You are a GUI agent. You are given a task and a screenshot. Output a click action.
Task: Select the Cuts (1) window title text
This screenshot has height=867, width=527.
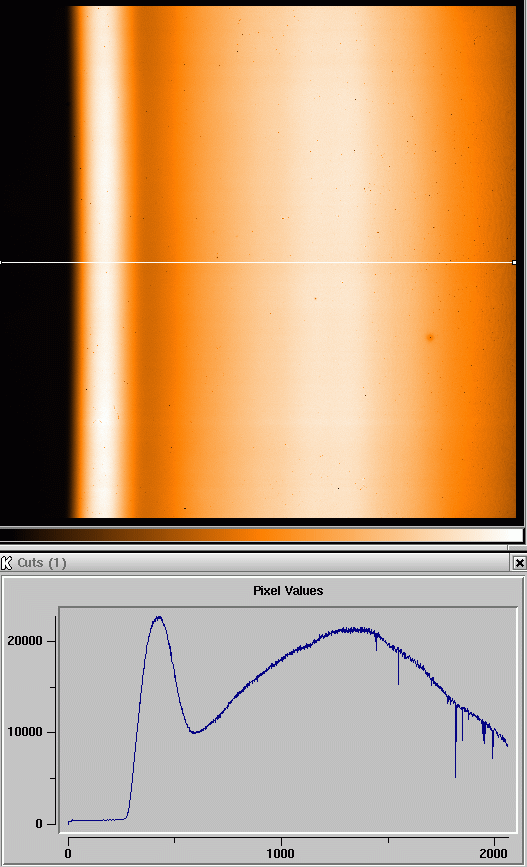(42, 563)
